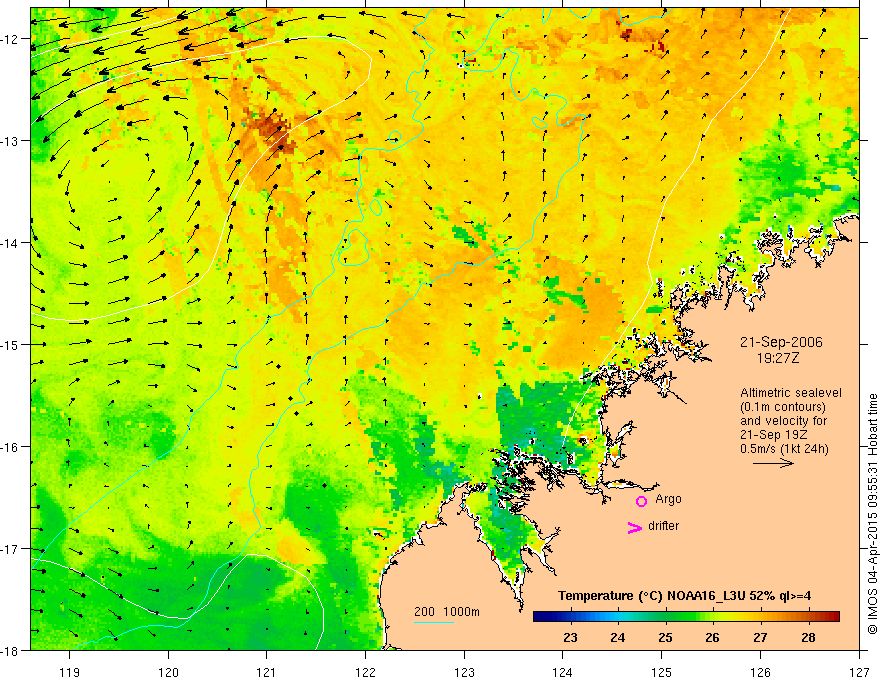Click colorbar tick label 23
The image size is (880, 680).
[x=570, y=638]
